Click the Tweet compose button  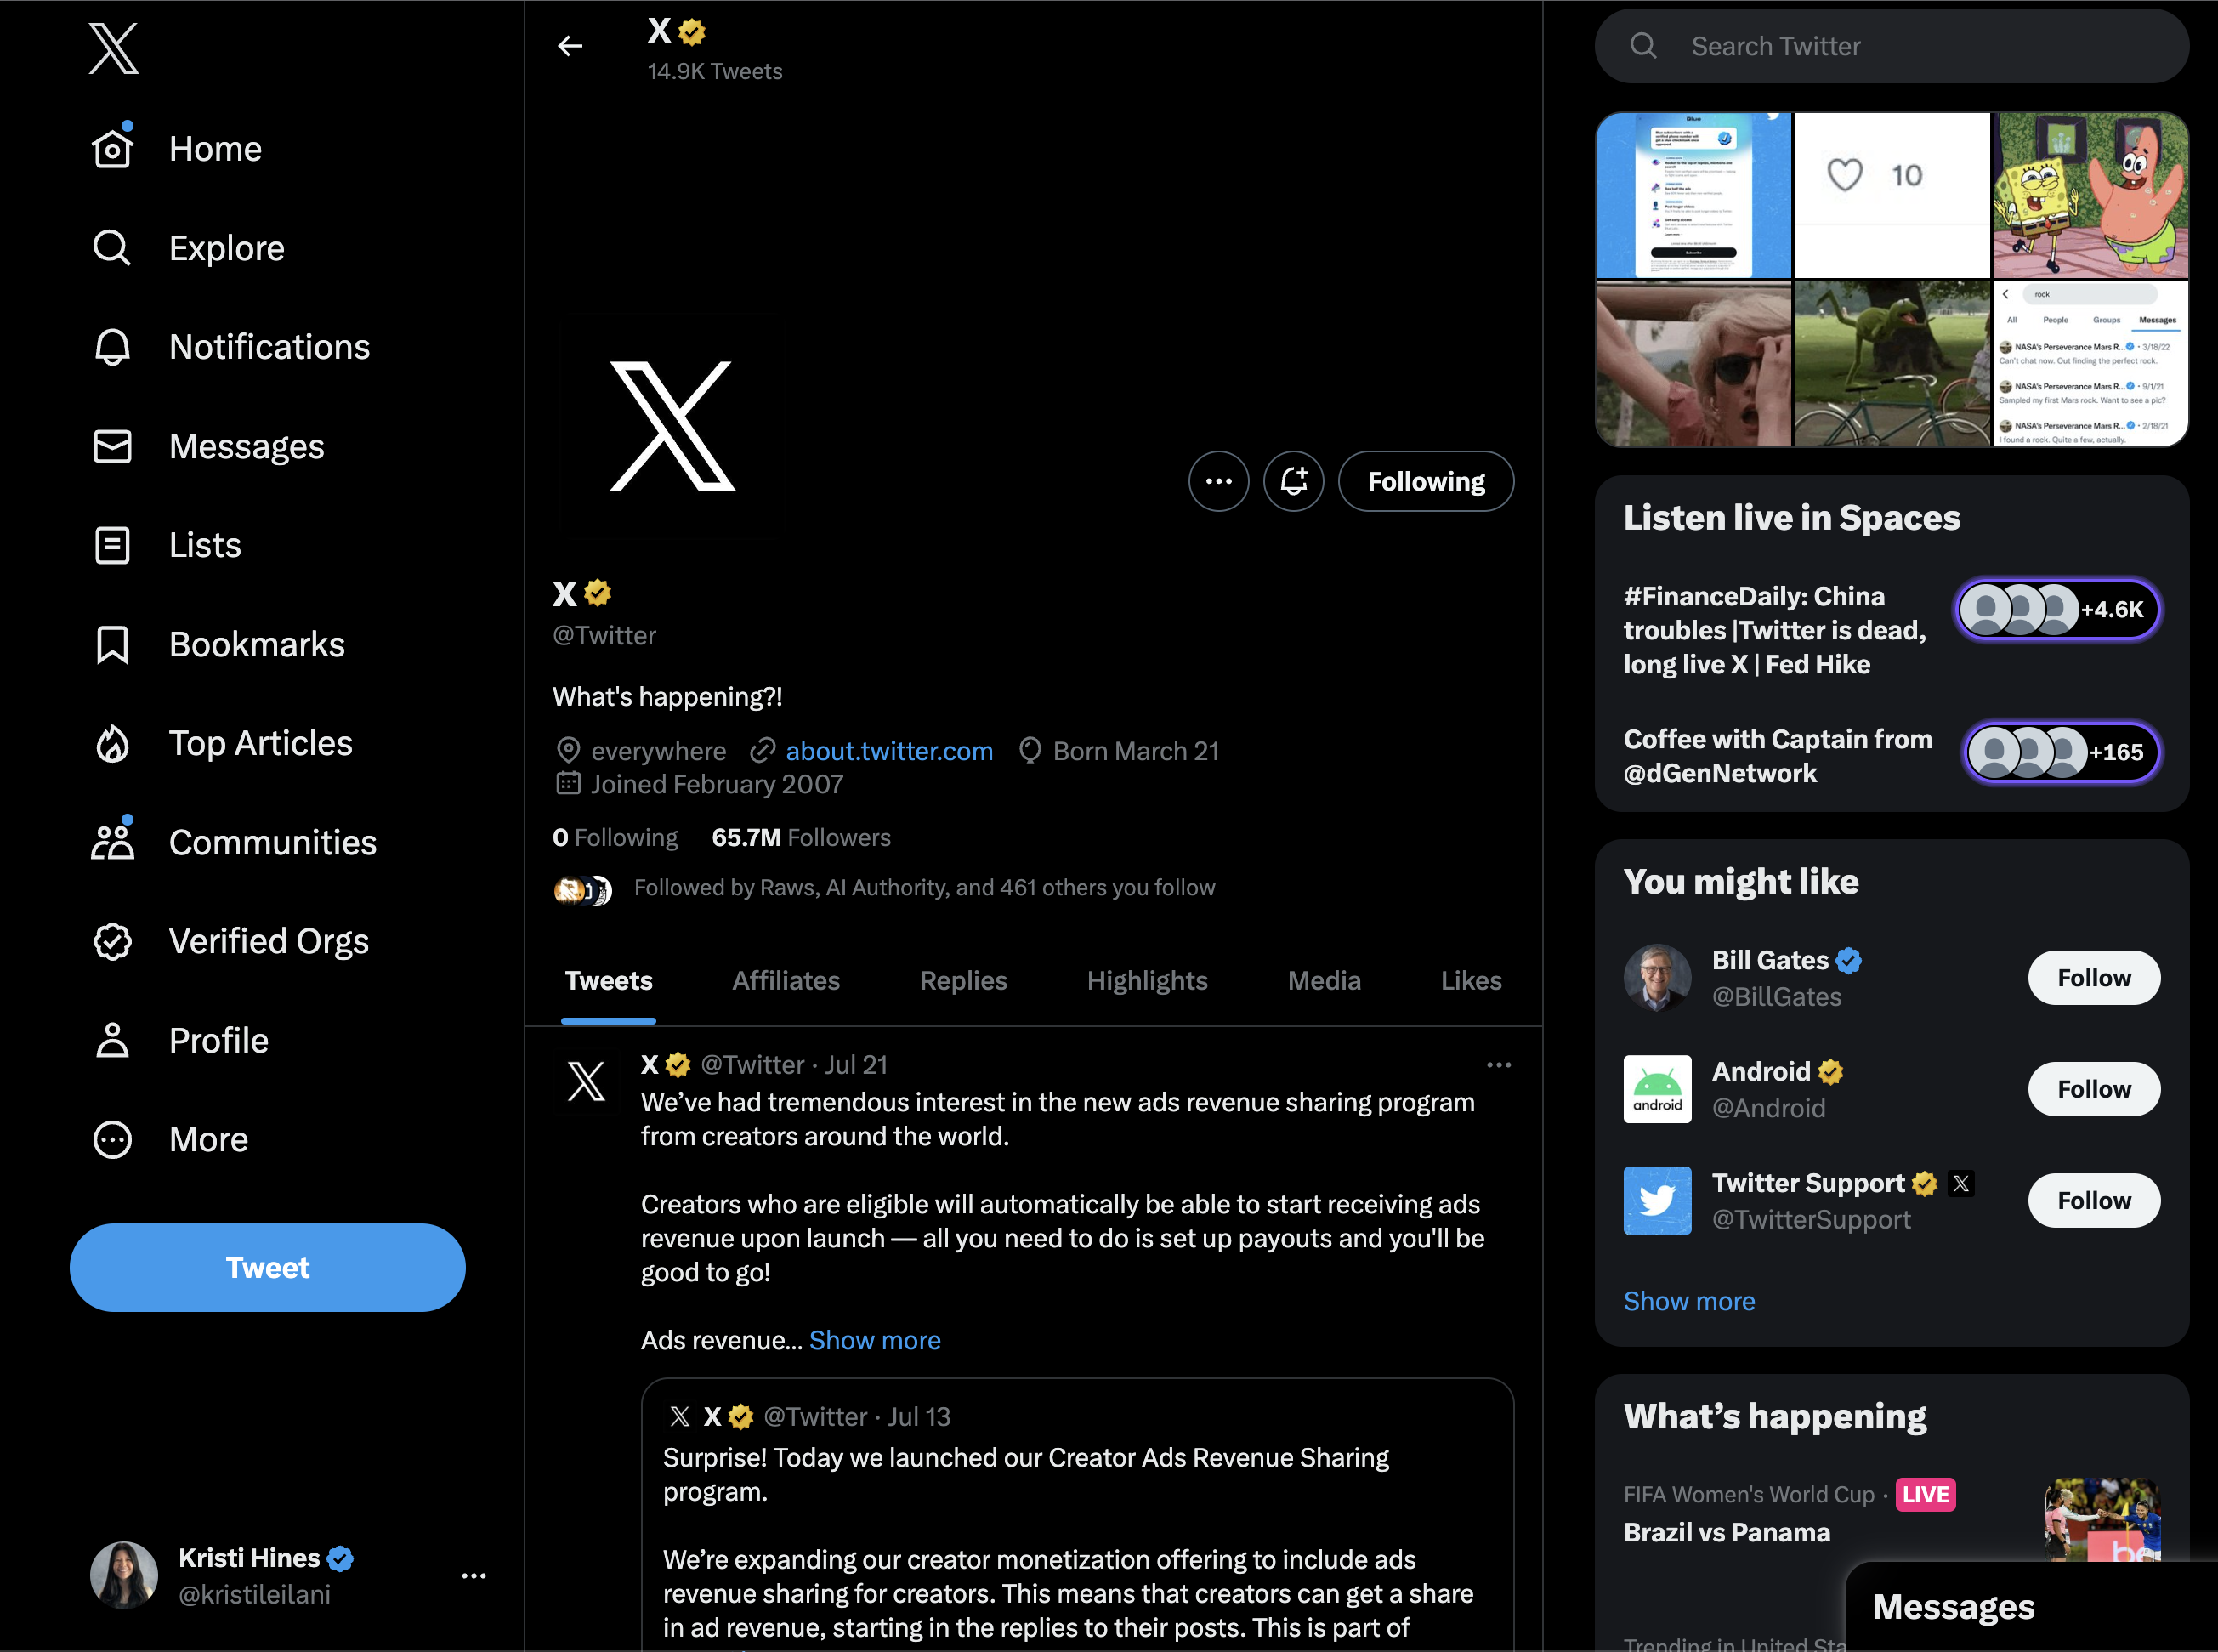[x=267, y=1265]
